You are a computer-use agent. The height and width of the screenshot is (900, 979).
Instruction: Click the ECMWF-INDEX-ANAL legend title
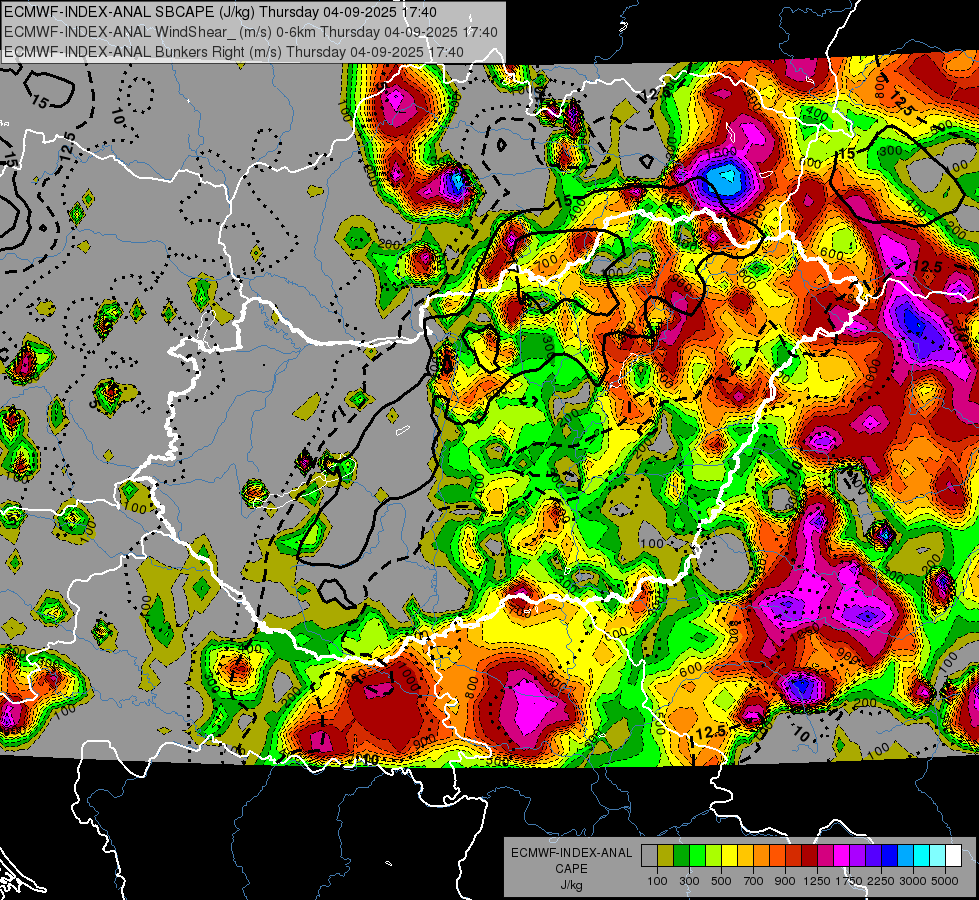coord(571,853)
